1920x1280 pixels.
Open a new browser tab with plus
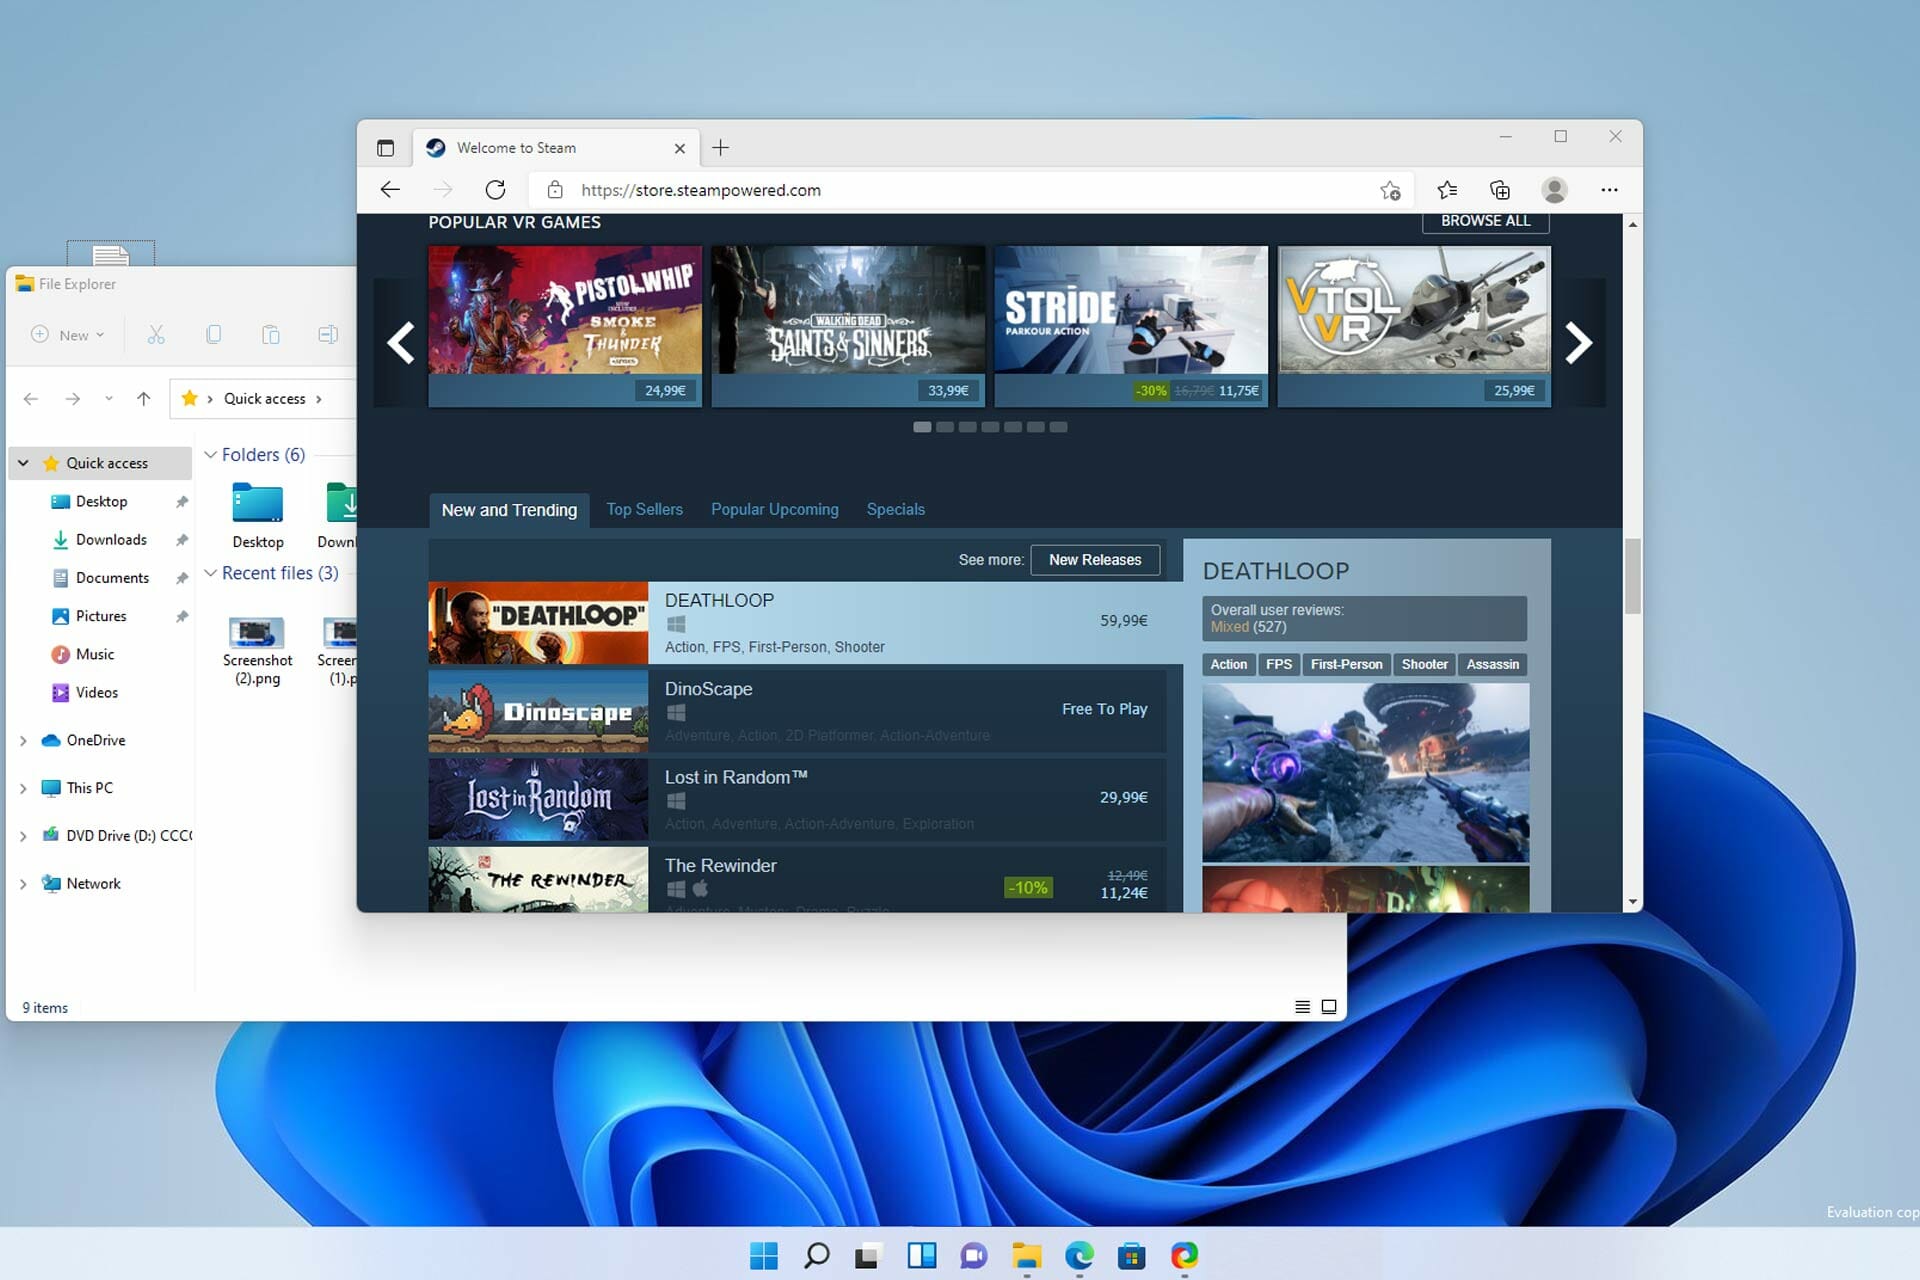pos(720,148)
